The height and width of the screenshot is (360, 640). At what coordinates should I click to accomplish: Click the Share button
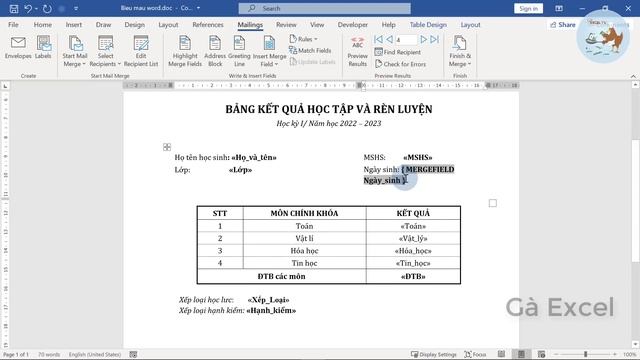tap(562, 25)
